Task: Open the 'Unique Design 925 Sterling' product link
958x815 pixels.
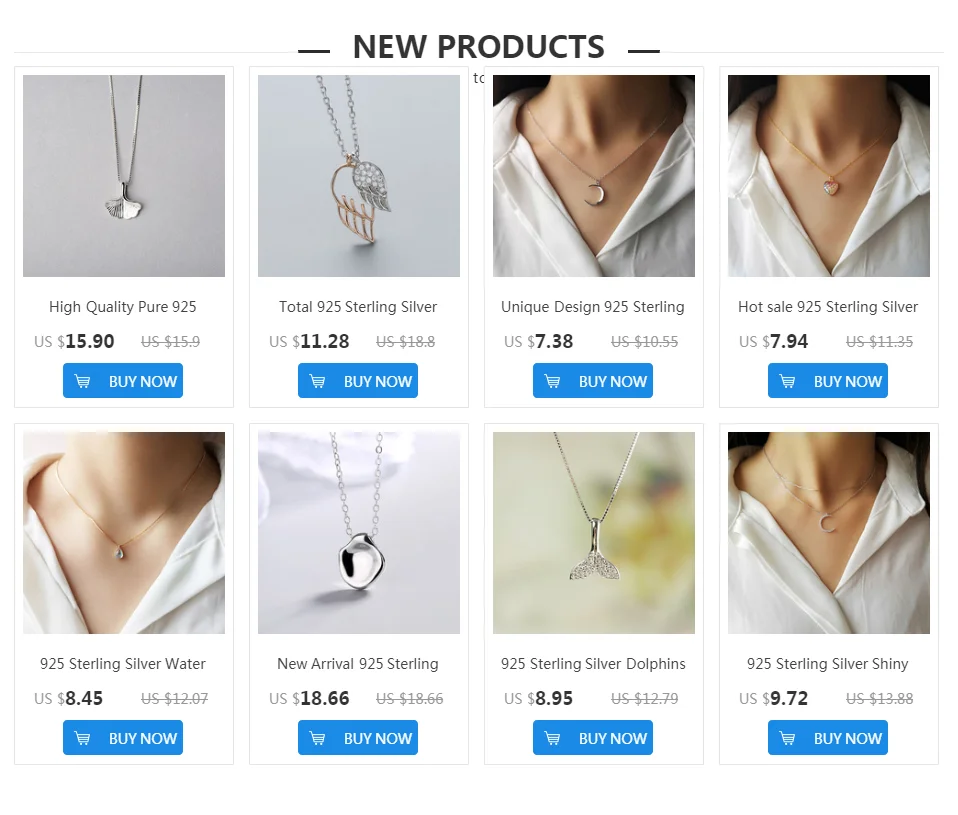Action: pos(593,307)
